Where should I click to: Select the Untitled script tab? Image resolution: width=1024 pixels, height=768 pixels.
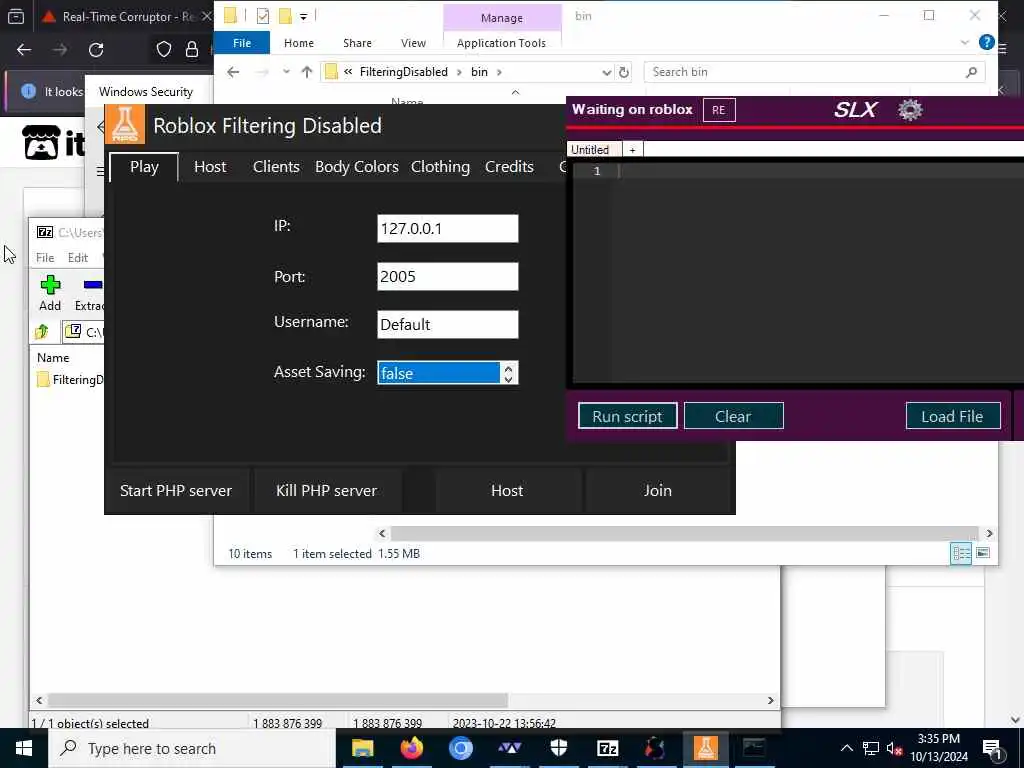tap(590, 150)
